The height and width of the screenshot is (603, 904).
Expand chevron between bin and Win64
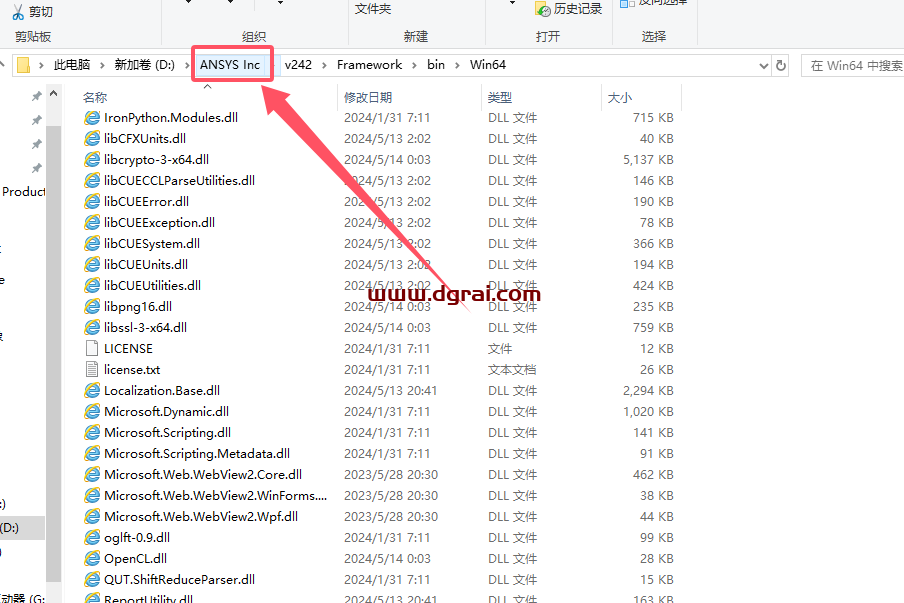point(457,65)
